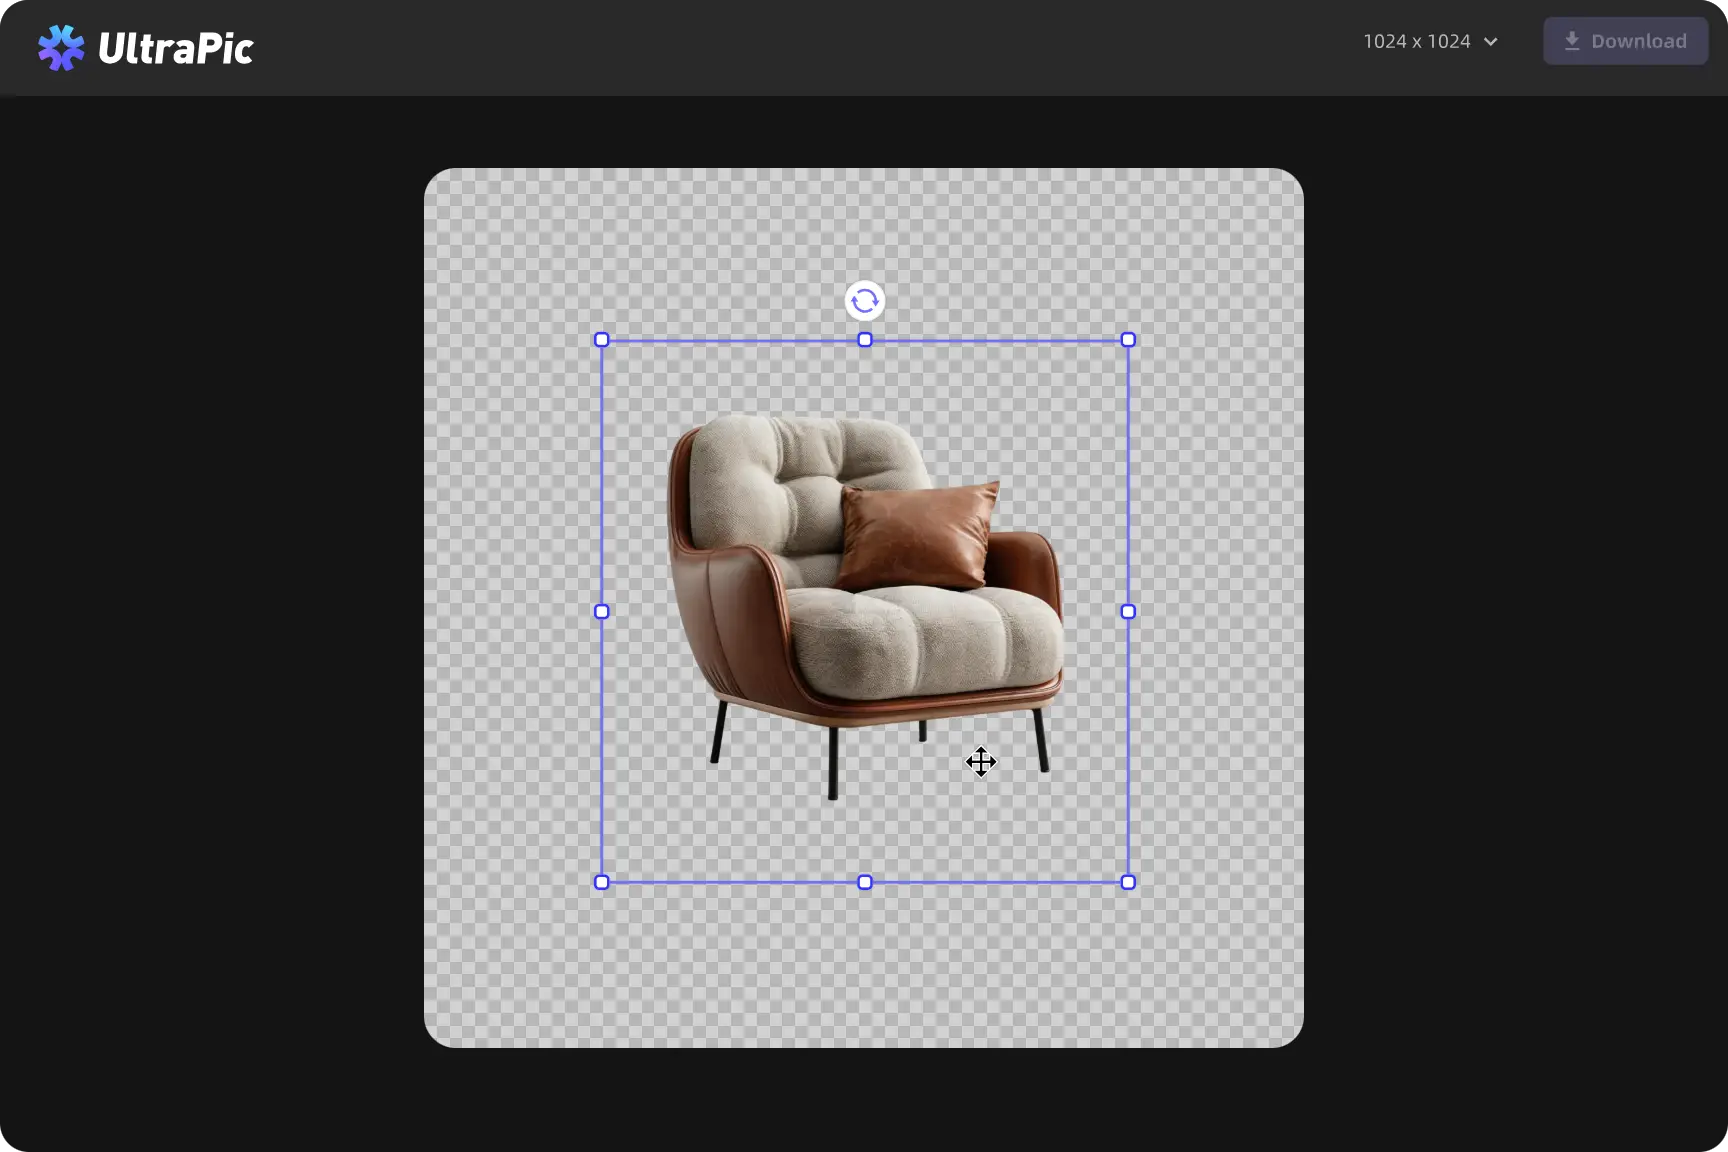Open the 1024 x 1024 size dropdown
Image resolution: width=1728 pixels, height=1152 pixels.
[x=1417, y=41]
